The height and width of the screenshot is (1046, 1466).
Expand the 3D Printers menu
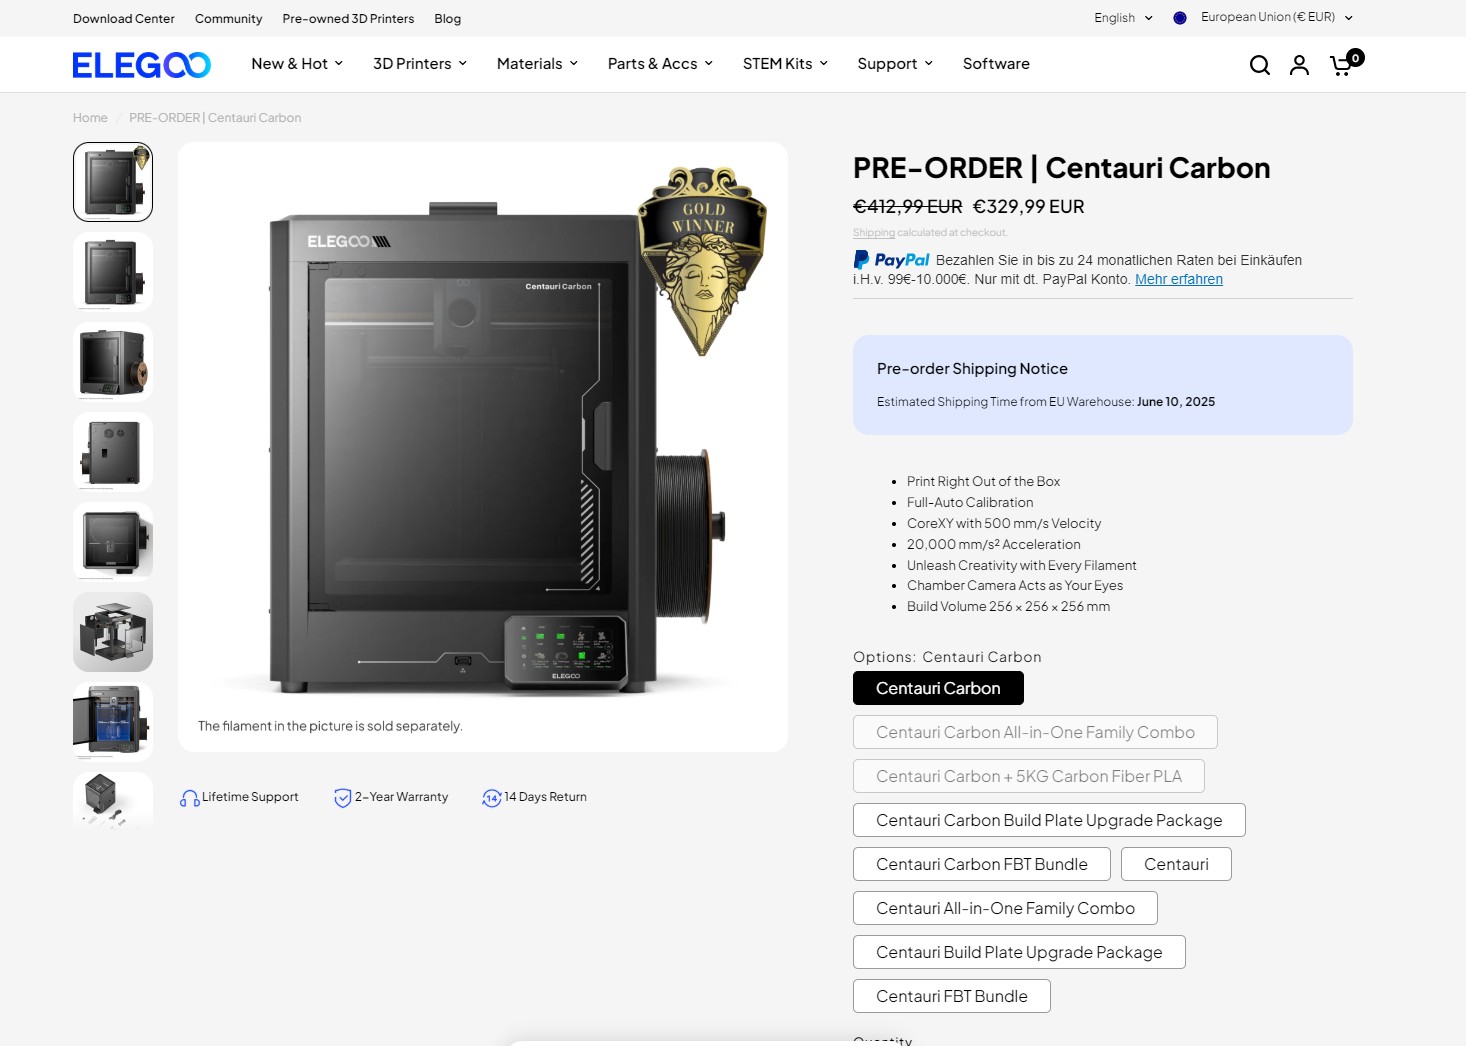click(420, 64)
